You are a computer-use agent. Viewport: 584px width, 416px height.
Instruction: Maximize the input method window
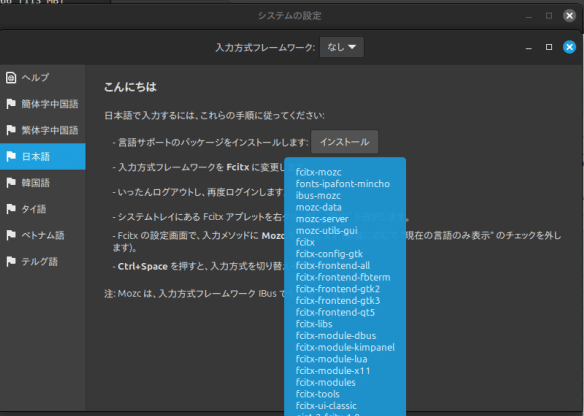(x=549, y=47)
